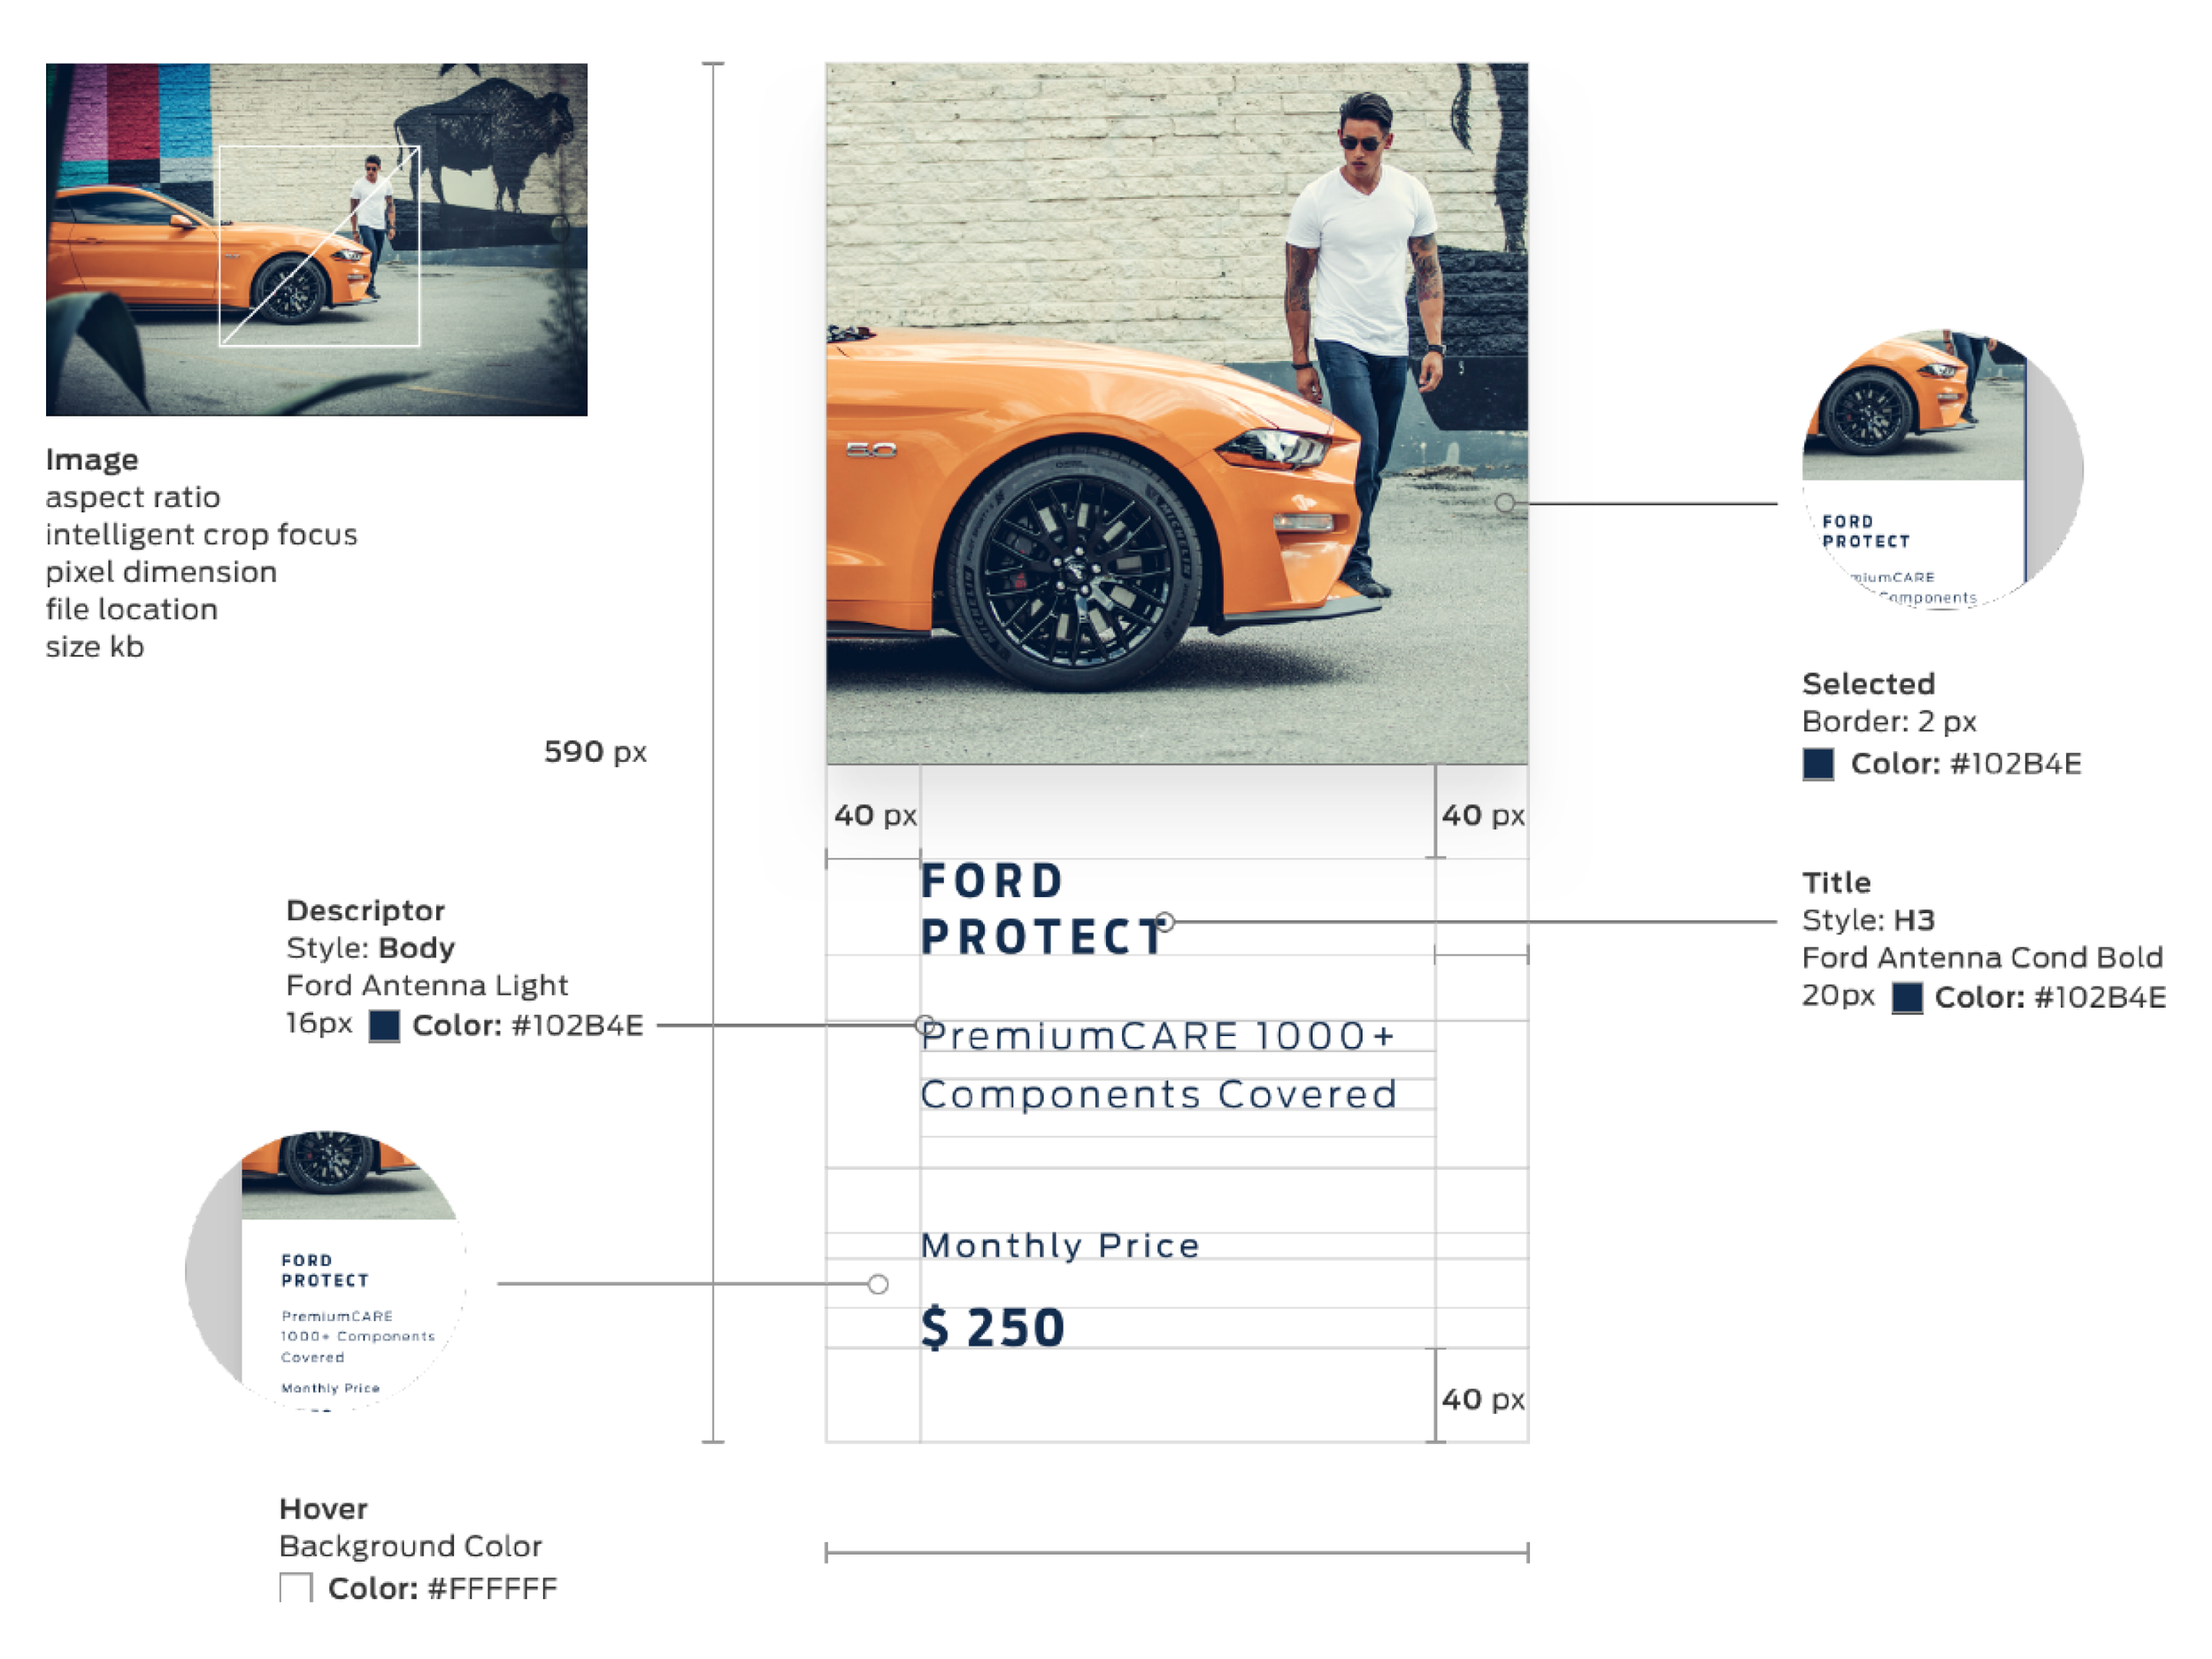Screen dimensions: 2212x1659
Task: Click the Selected heading text
Action: (1868, 684)
